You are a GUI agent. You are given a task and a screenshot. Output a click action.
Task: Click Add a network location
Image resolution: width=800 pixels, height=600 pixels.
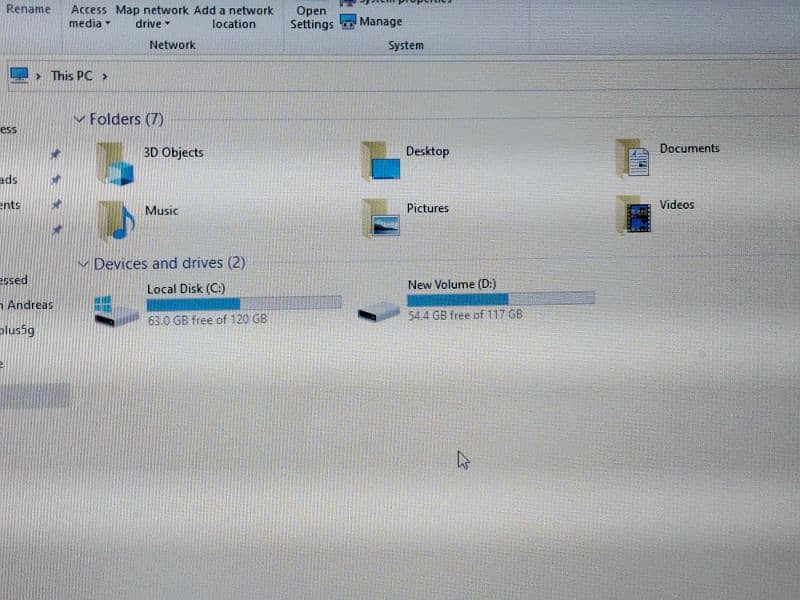233,17
